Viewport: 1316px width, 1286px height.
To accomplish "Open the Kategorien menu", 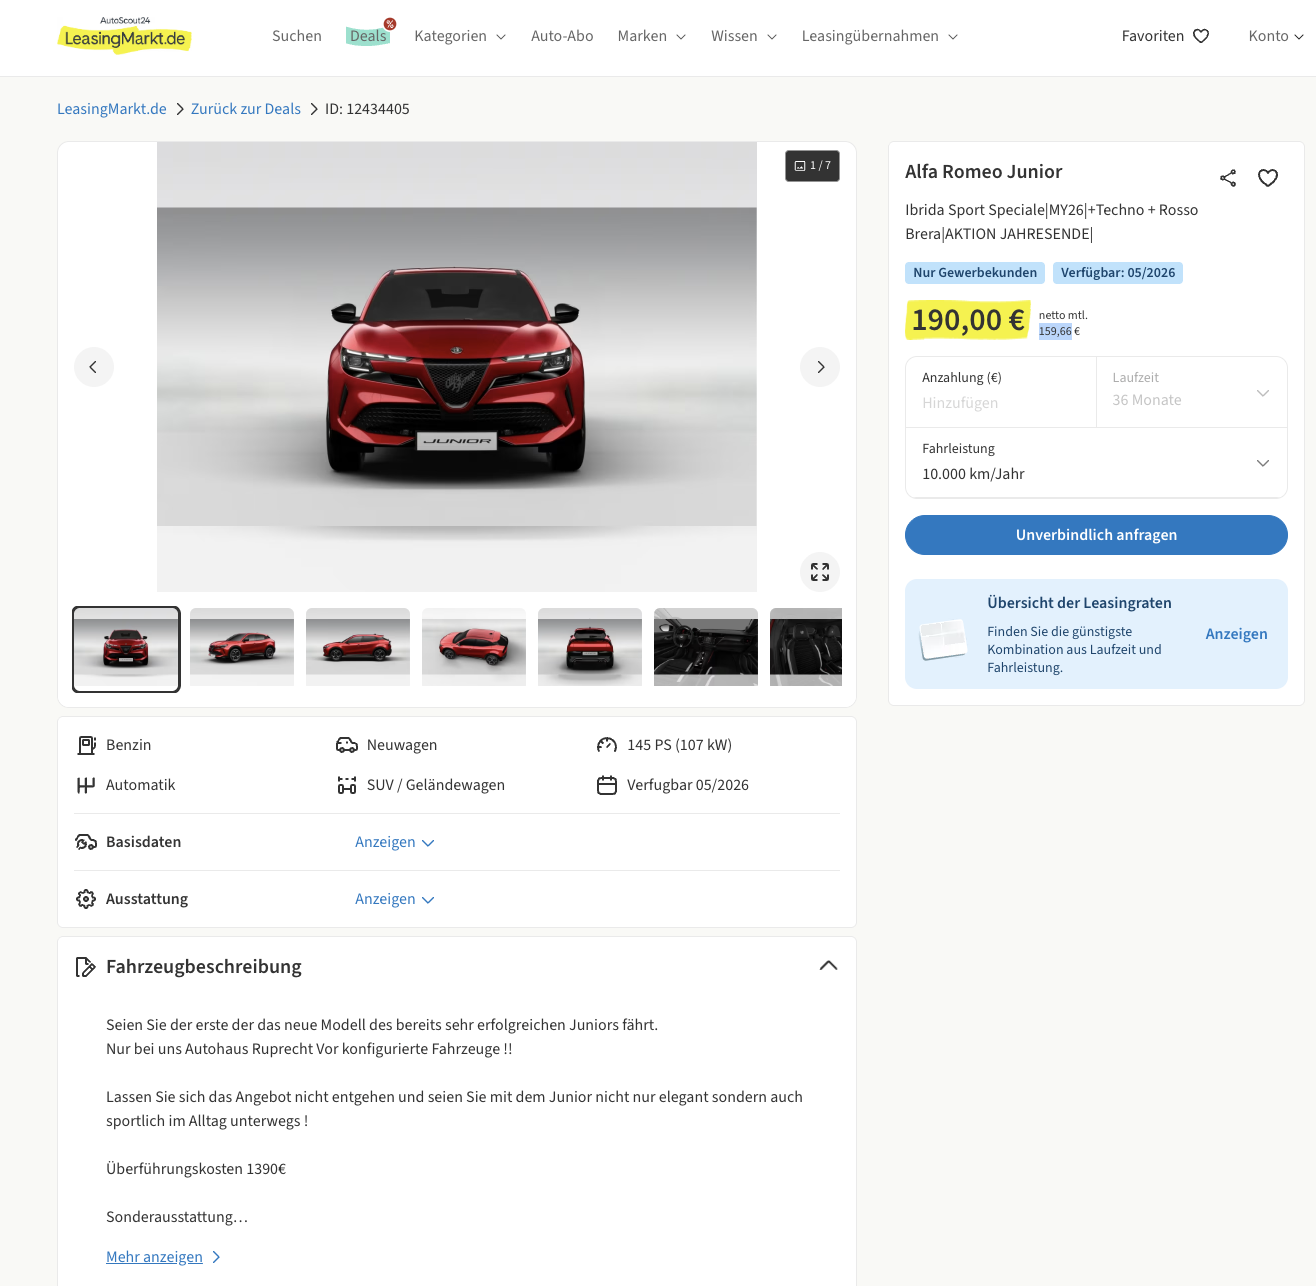I will tap(460, 36).
